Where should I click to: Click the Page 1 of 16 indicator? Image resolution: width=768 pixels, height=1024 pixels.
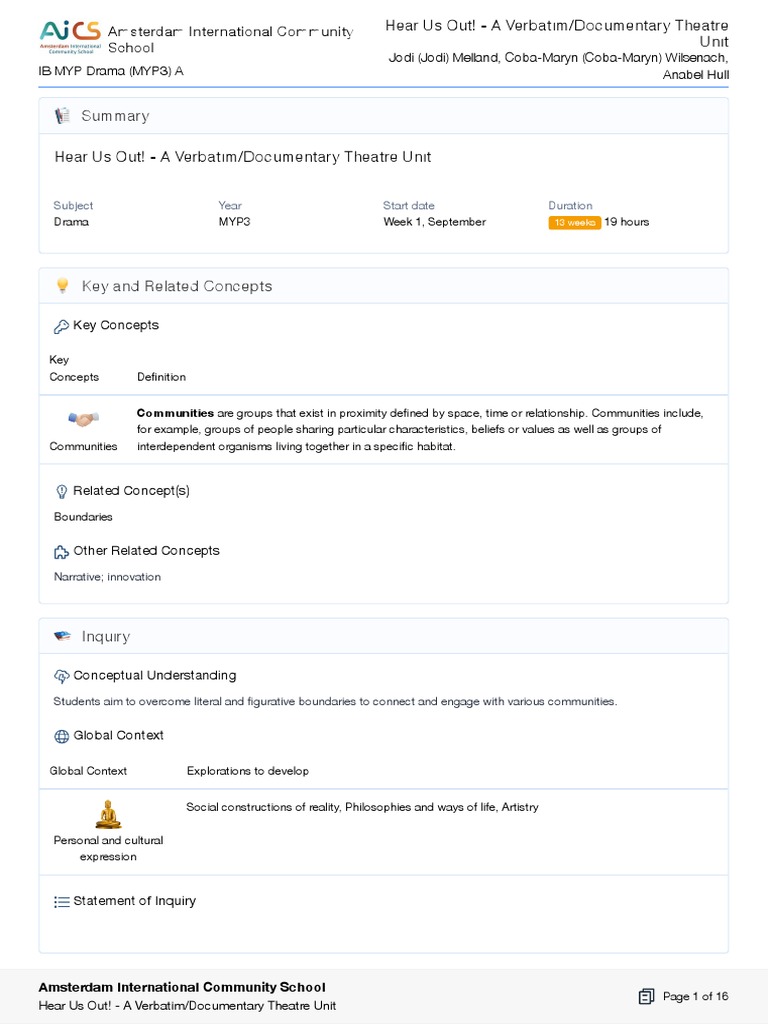(x=695, y=996)
